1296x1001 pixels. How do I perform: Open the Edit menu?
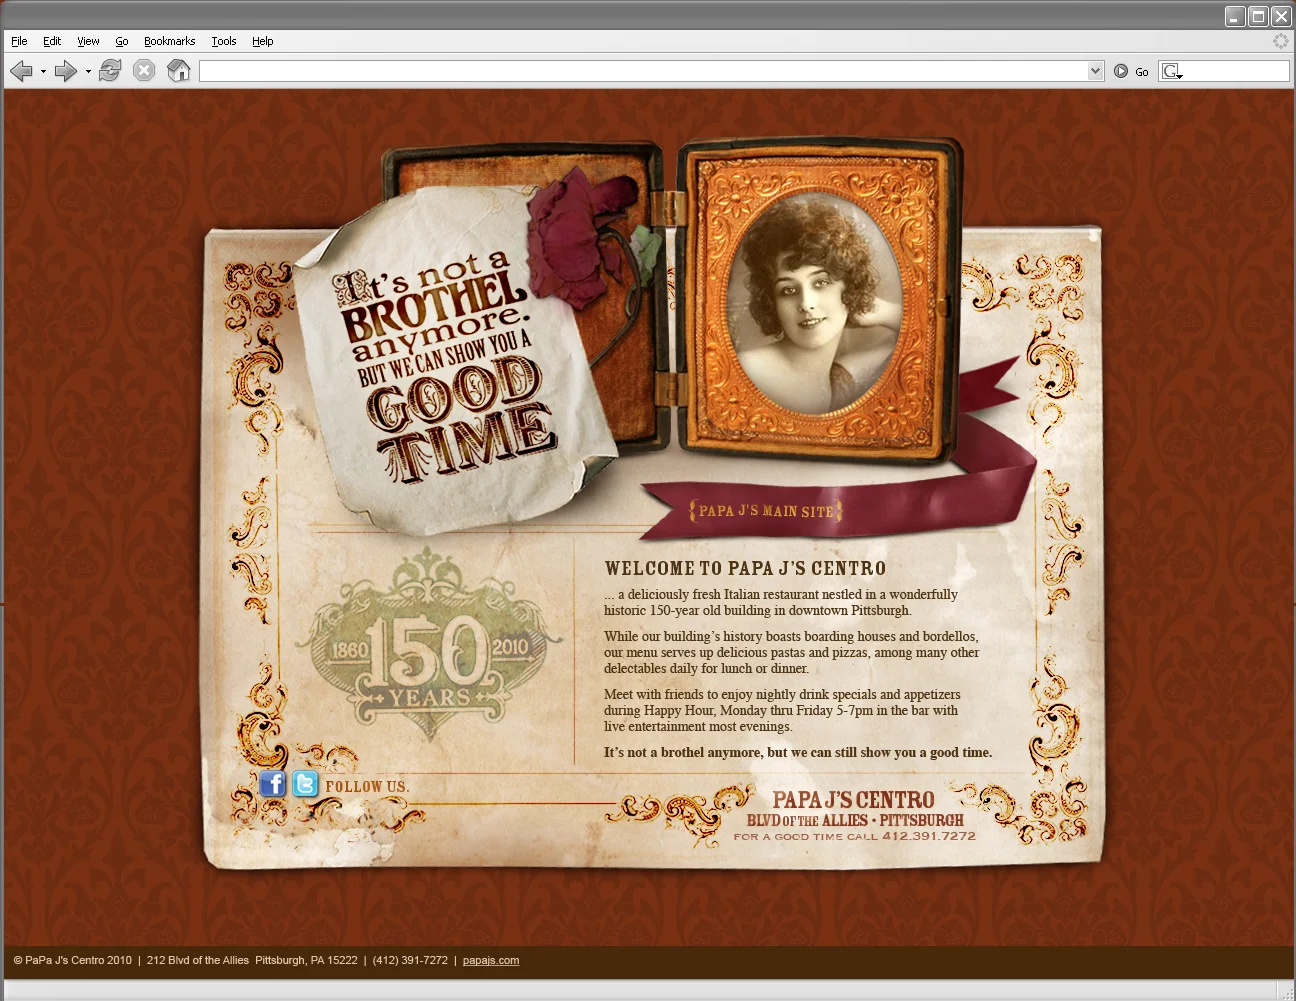point(52,41)
